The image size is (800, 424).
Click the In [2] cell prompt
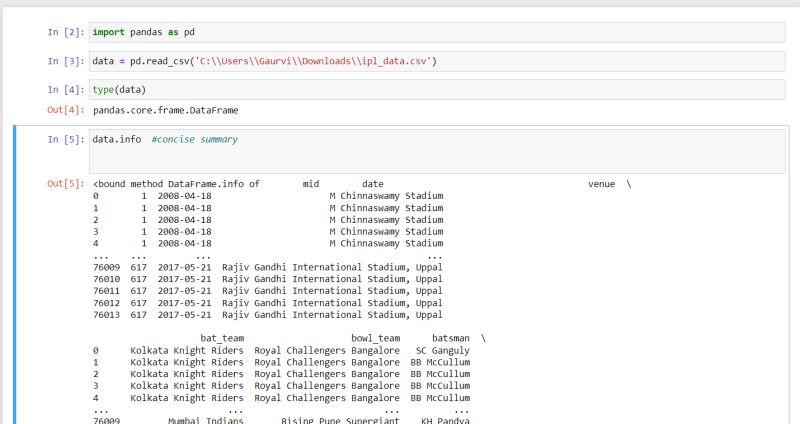pos(66,32)
